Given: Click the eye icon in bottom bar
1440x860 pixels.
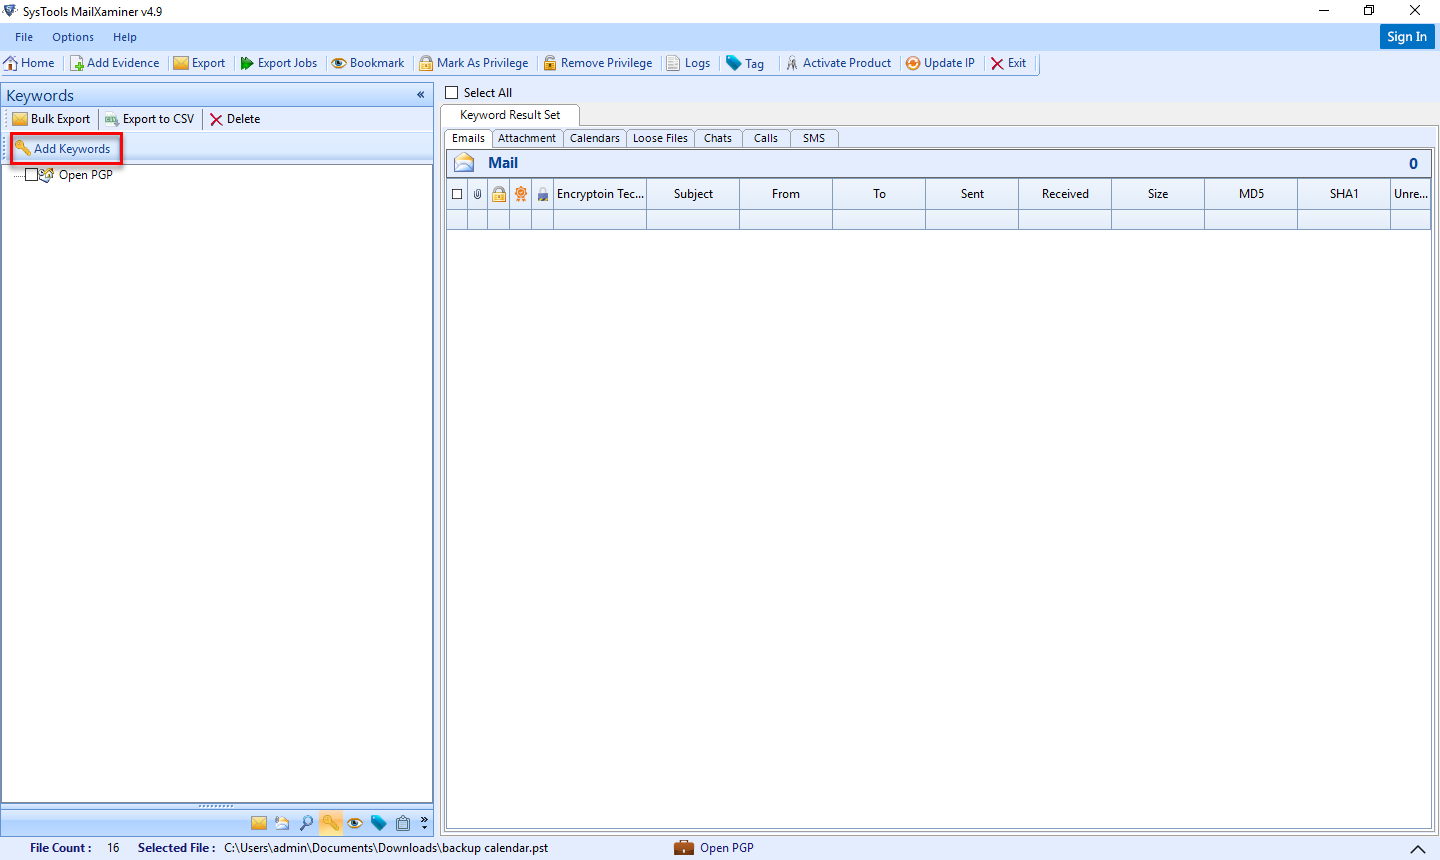Looking at the screenshot, I should (x=355, y=823).
